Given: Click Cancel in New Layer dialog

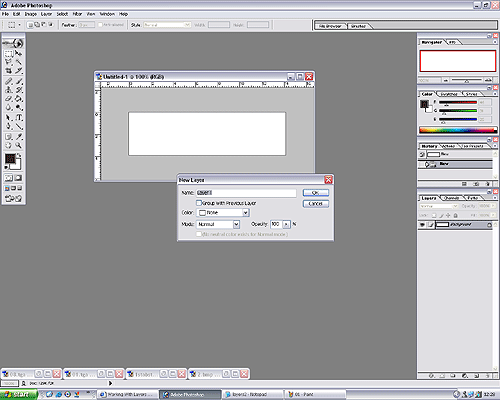Looking at the screenshot, I should [x=316, y=204].
